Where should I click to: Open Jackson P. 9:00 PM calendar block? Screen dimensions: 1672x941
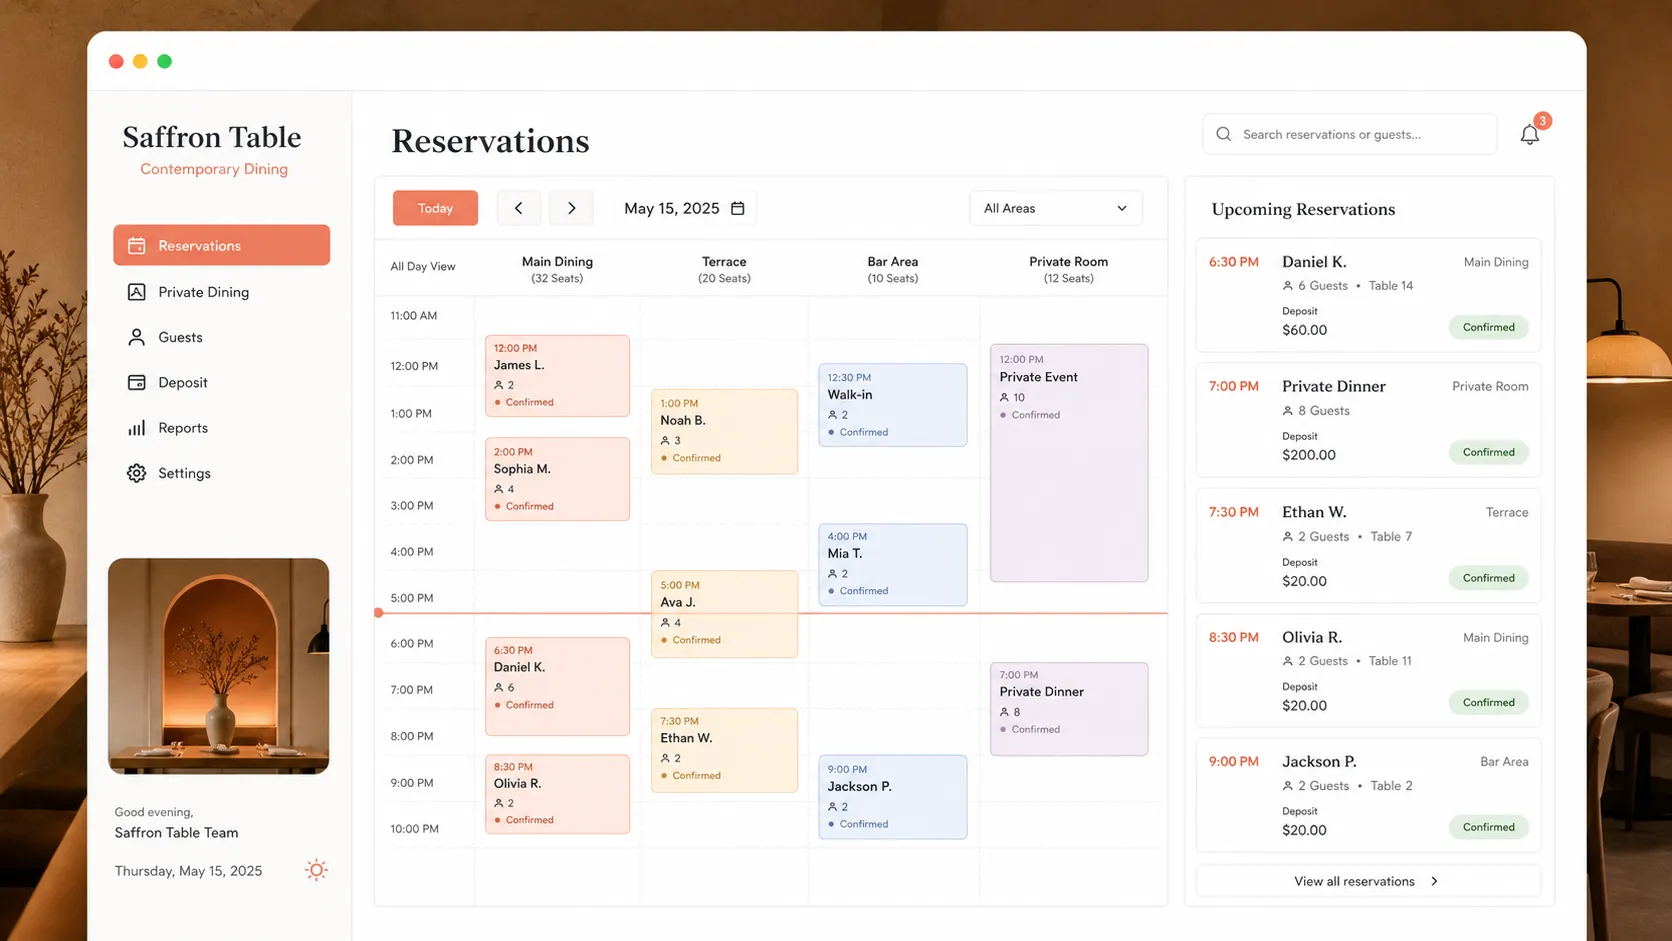(892, 797)
